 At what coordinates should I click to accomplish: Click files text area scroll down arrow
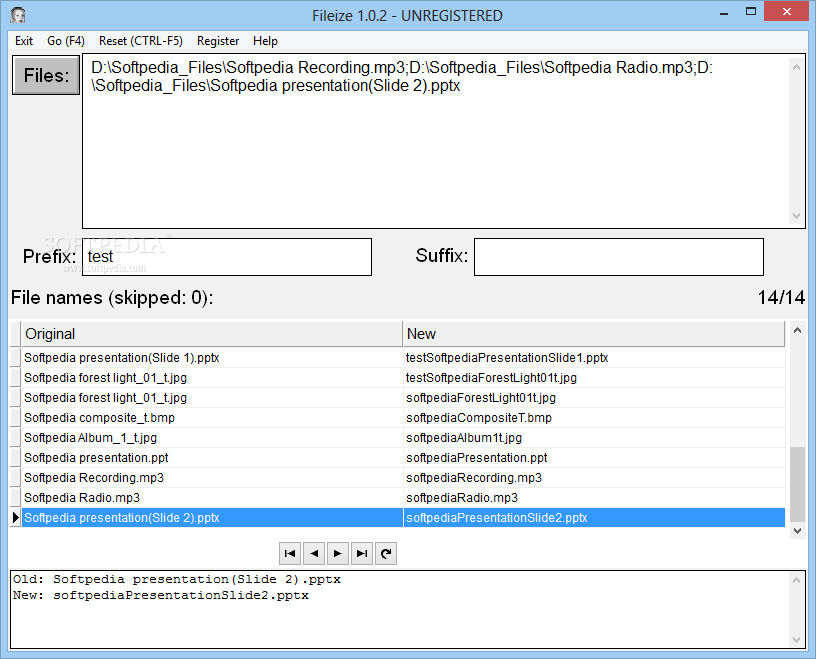coord(796,216)
